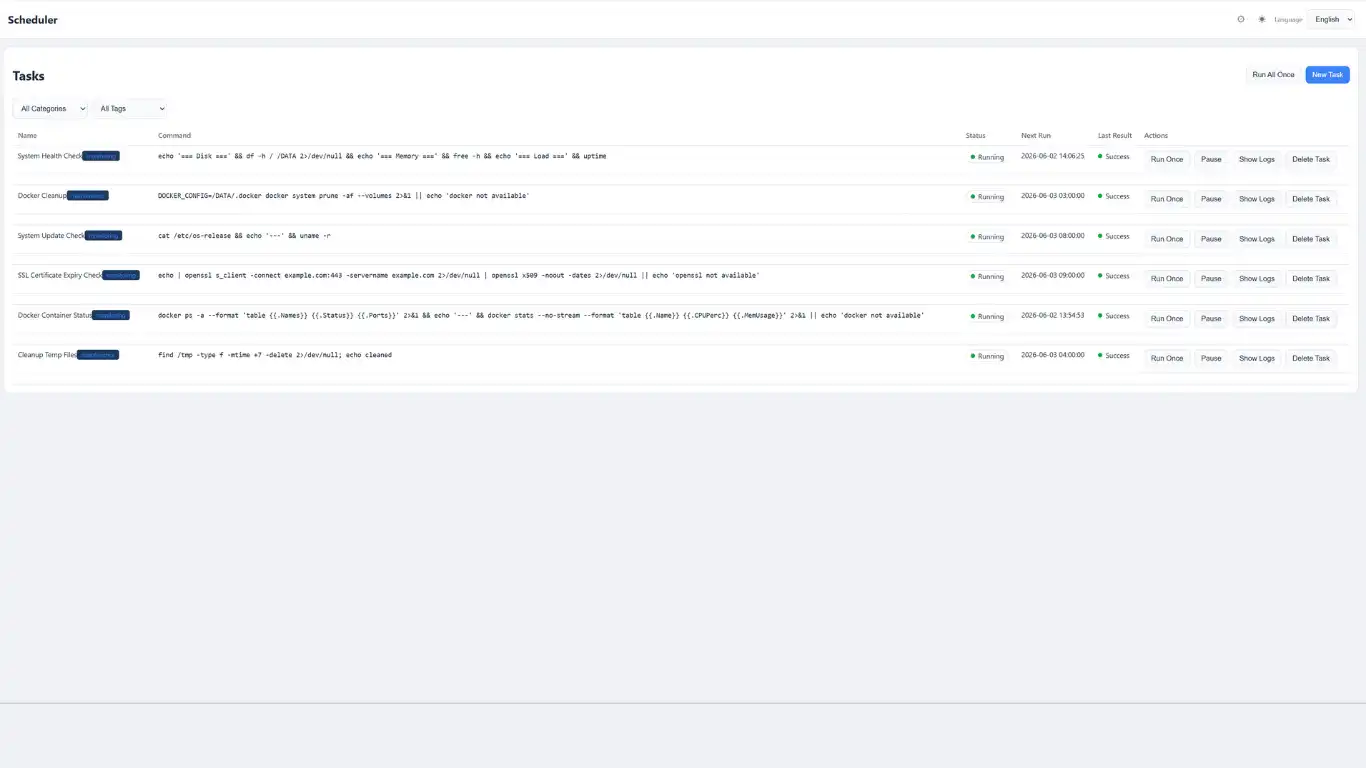Click the Scheduler title in the header
This screenshot has width=1366, height=768.
click(33, 20)
